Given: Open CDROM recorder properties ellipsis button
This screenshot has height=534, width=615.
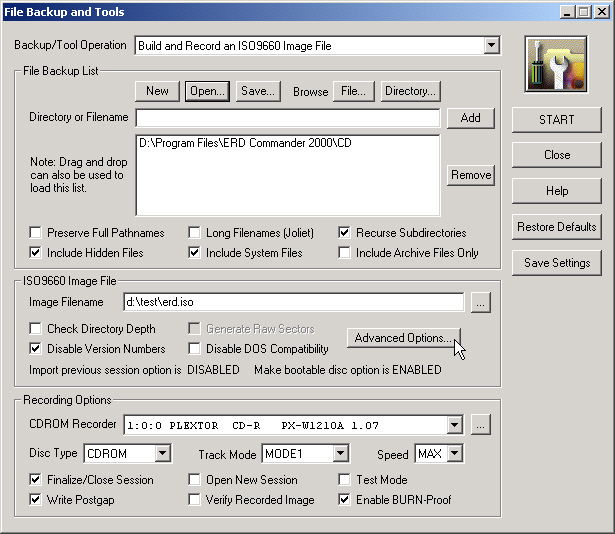Looking at the screenshot, I should tap(481, 425).
